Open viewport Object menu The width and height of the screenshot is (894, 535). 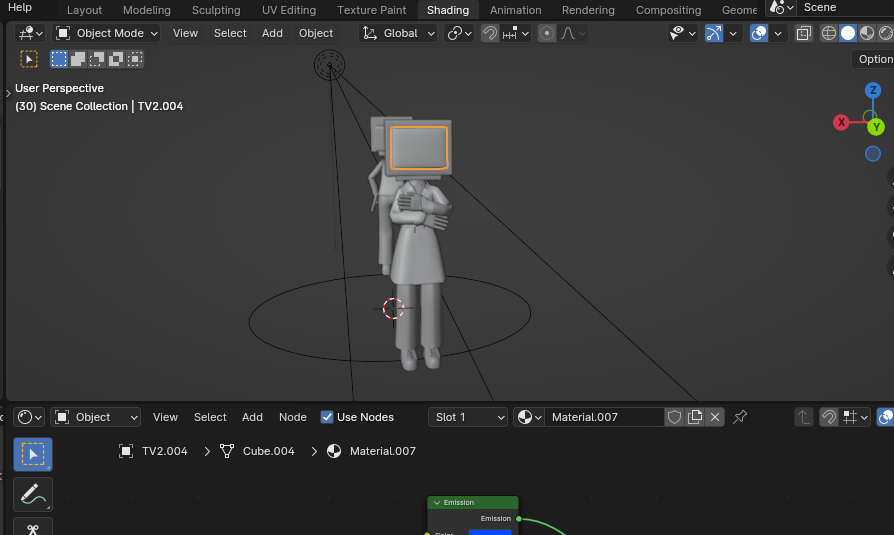click(x=316, y=33)
